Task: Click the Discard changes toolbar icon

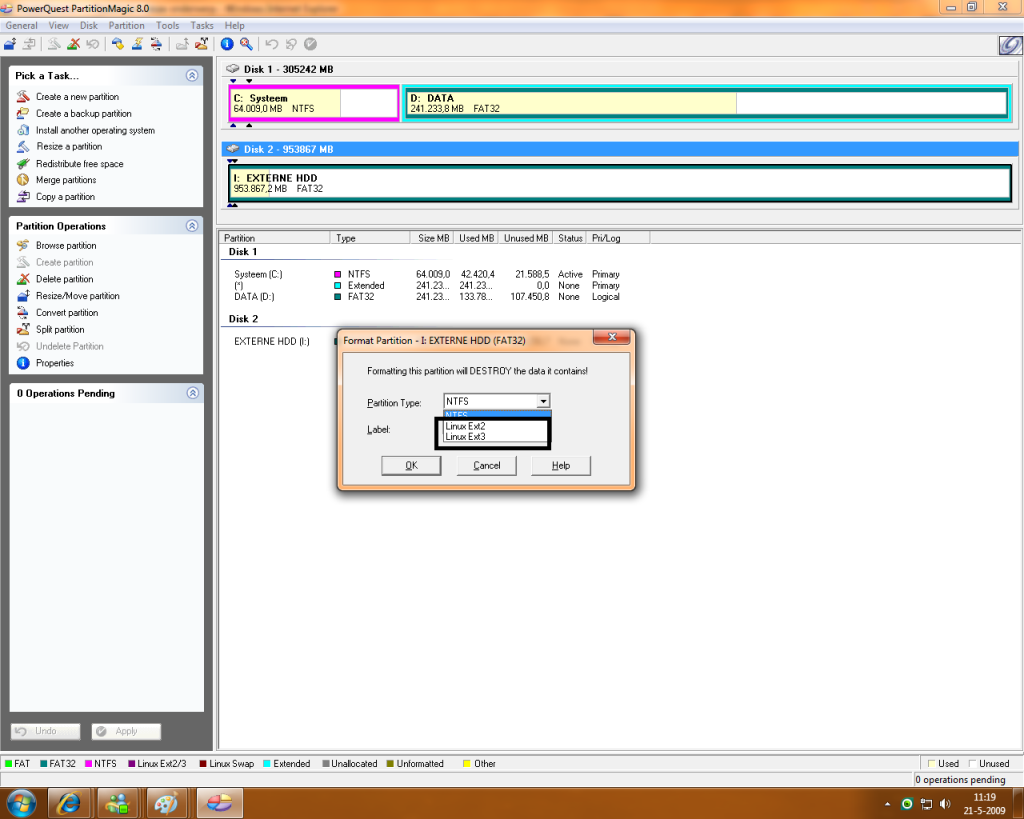Action: 291,44
